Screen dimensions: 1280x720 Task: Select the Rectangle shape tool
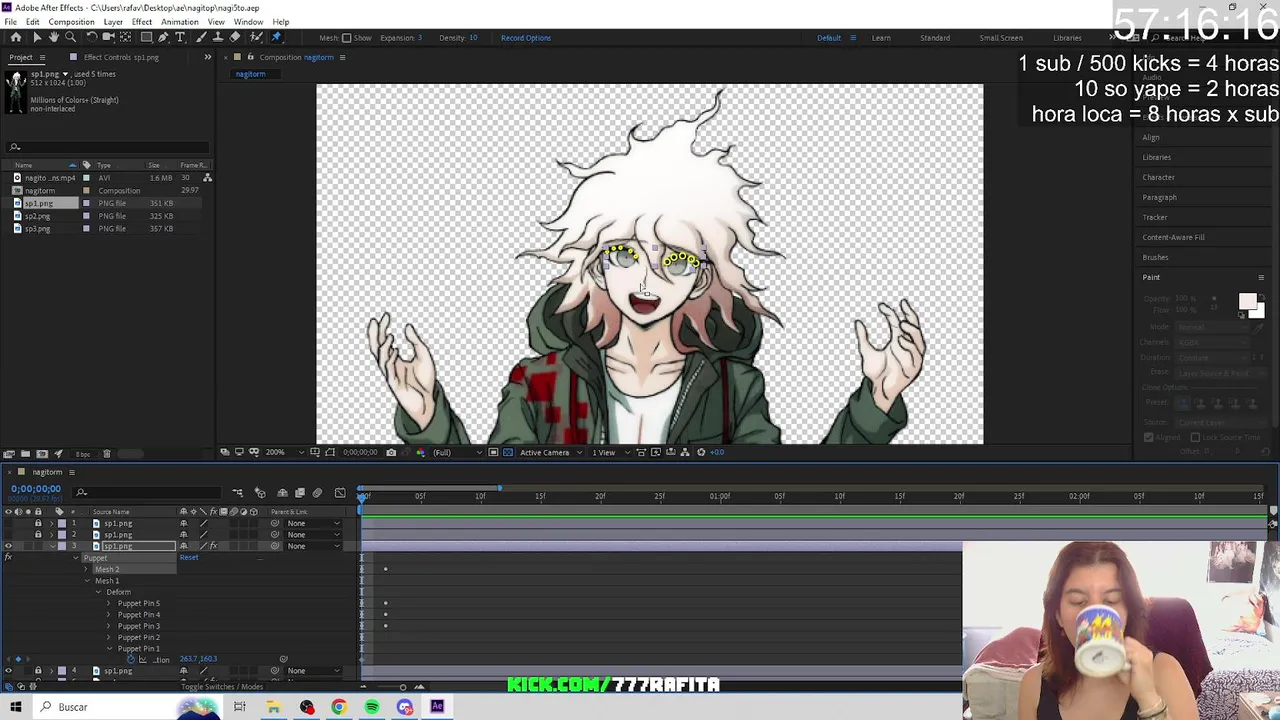(x=146, y=37)
